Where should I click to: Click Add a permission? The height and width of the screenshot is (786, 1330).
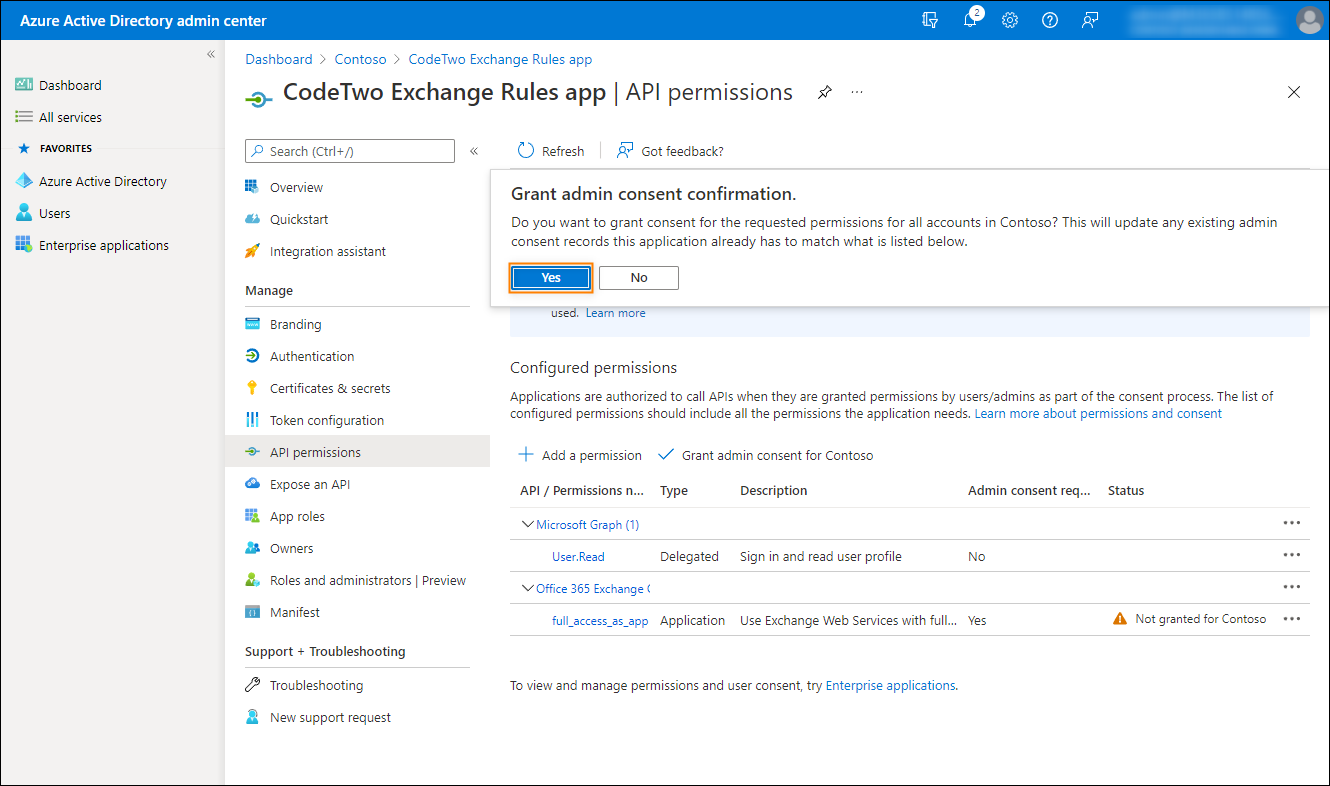[580, 455]
